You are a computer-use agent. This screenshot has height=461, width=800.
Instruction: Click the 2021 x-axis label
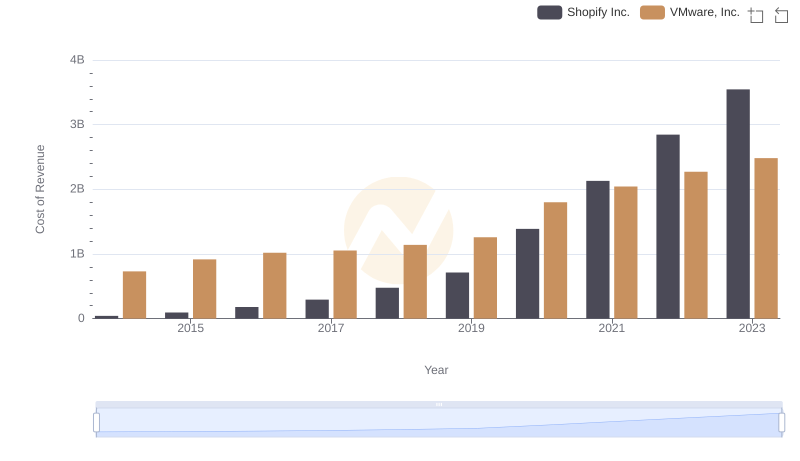(x=611, y=328)
